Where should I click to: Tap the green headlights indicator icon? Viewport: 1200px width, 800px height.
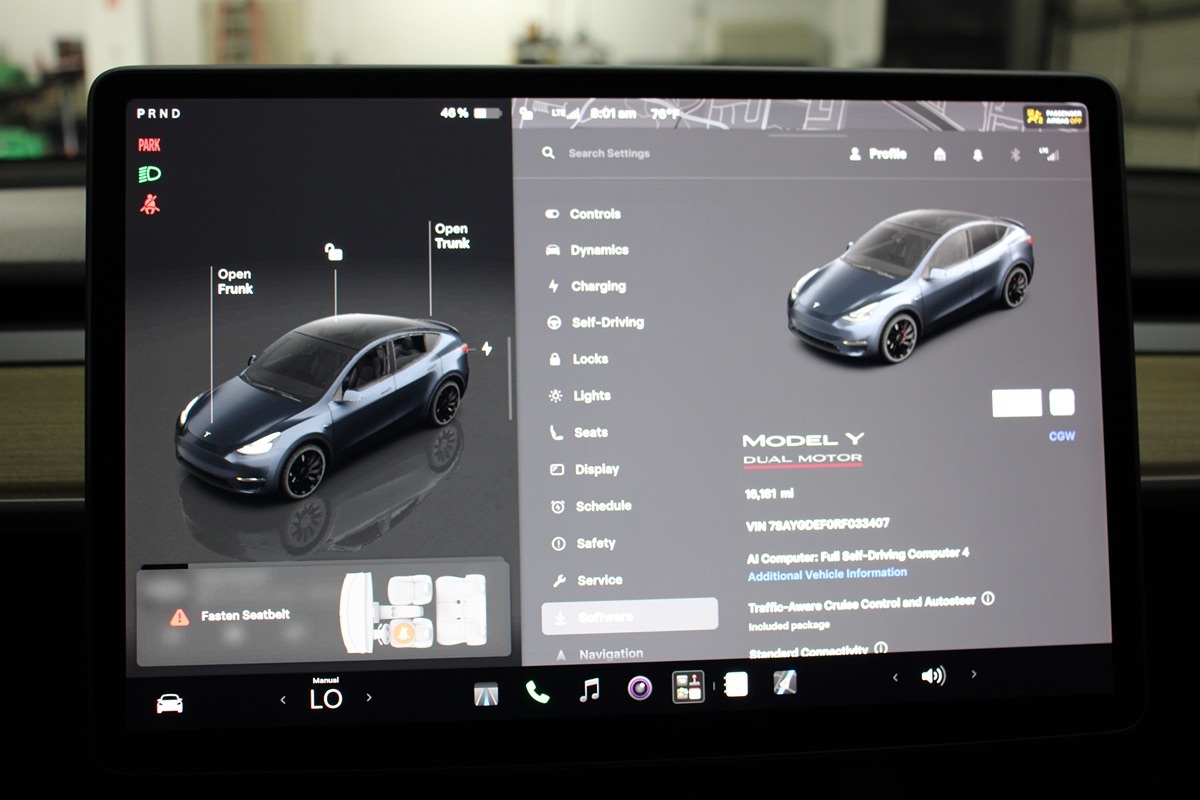point(150,174)
